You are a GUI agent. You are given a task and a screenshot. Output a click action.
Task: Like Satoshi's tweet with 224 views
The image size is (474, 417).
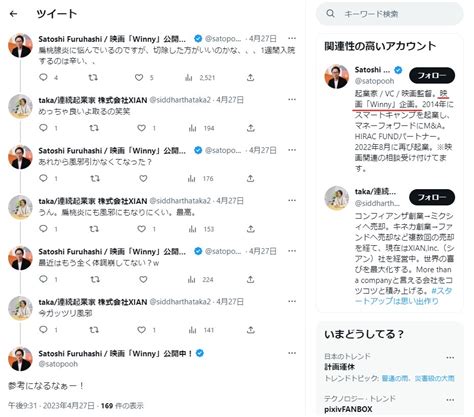click(143, 279)
